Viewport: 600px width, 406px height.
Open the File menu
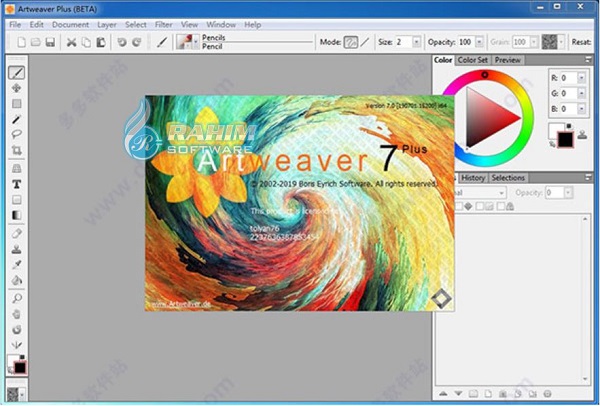15,25
